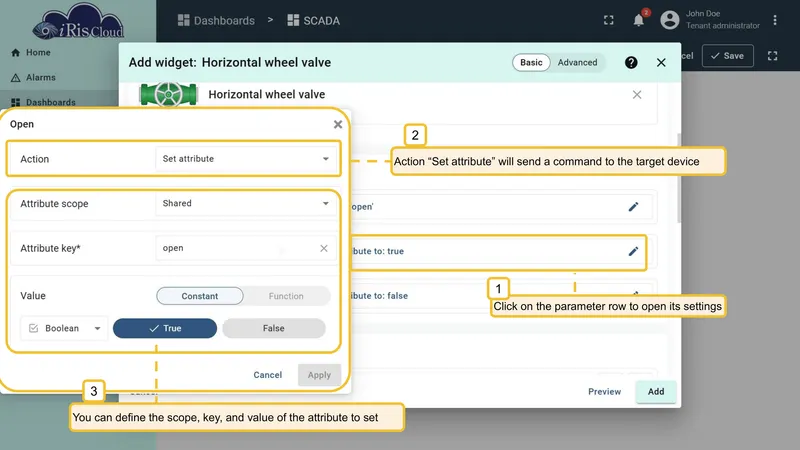Click the Dashboards breadcrumb grid icon
The image size is (800, 450).
click(x=183, y=20)
